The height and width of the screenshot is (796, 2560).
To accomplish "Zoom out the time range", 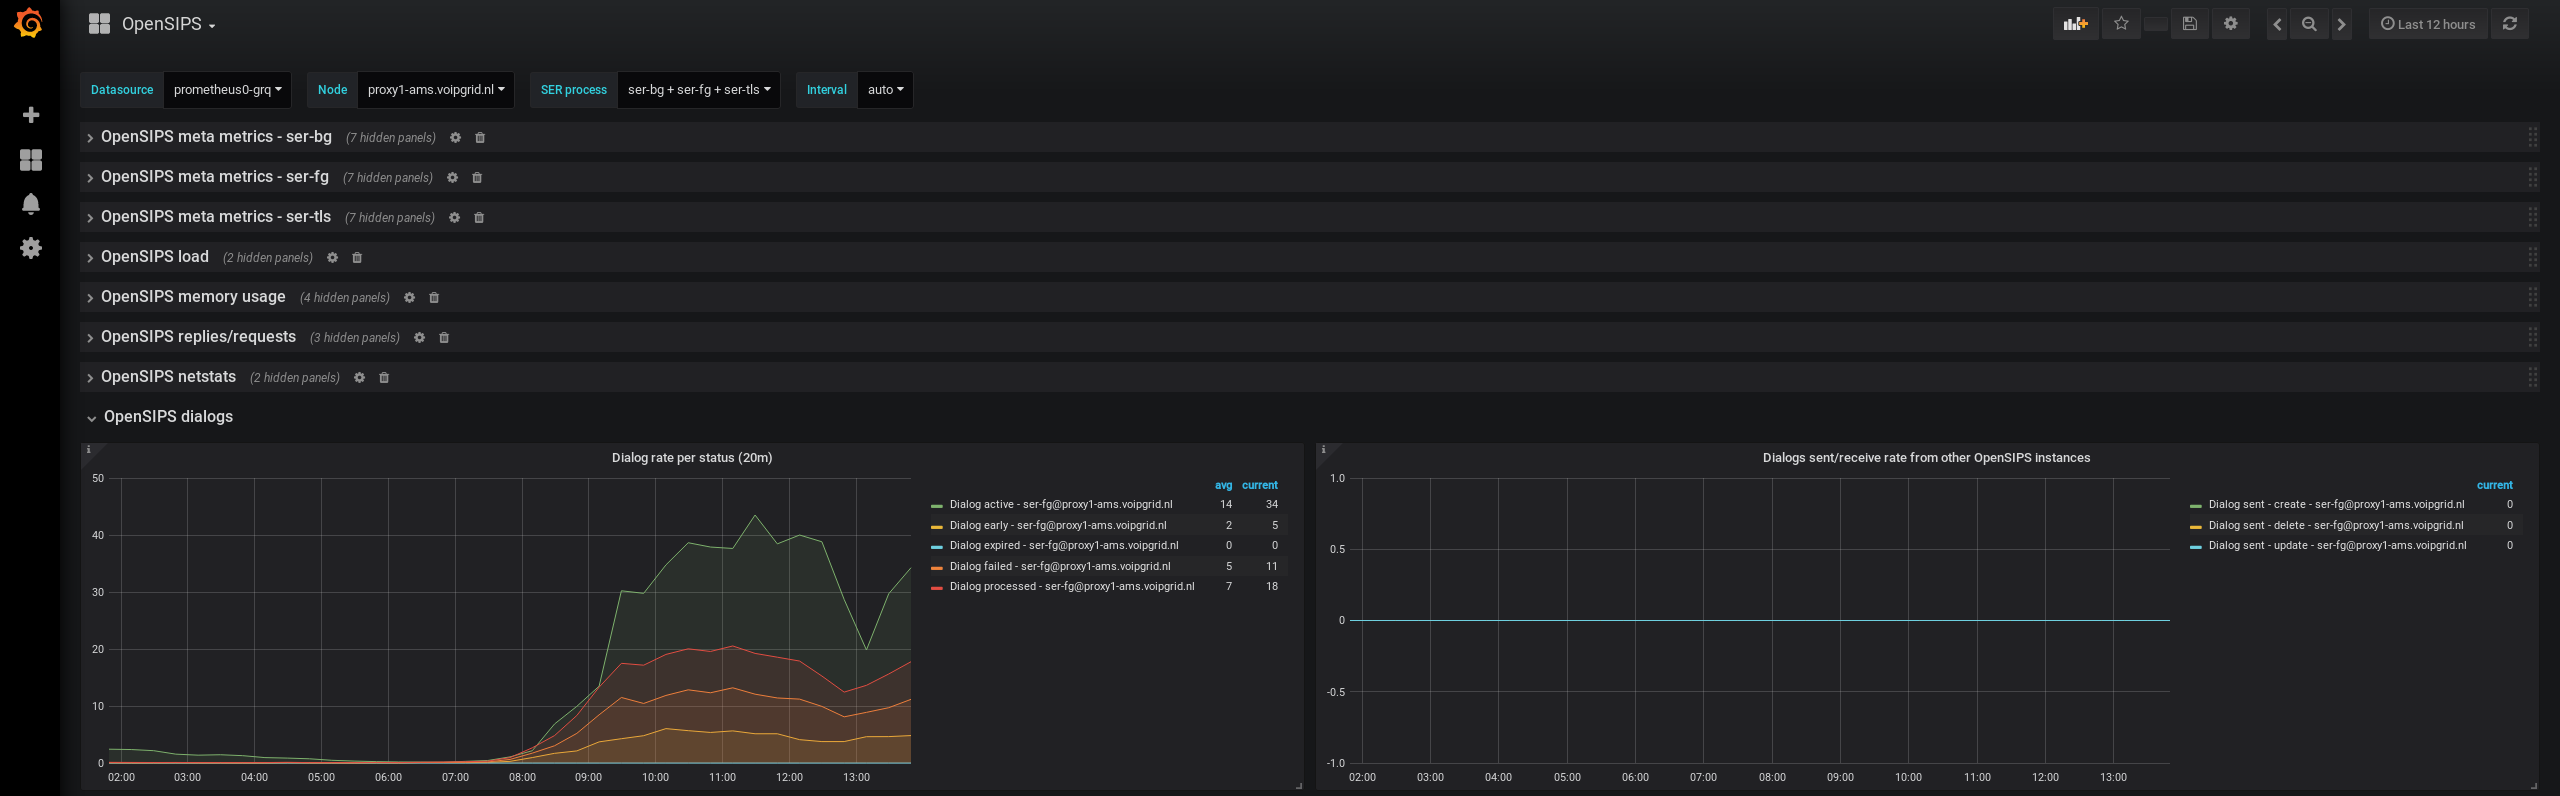I will pos(2309,24).
